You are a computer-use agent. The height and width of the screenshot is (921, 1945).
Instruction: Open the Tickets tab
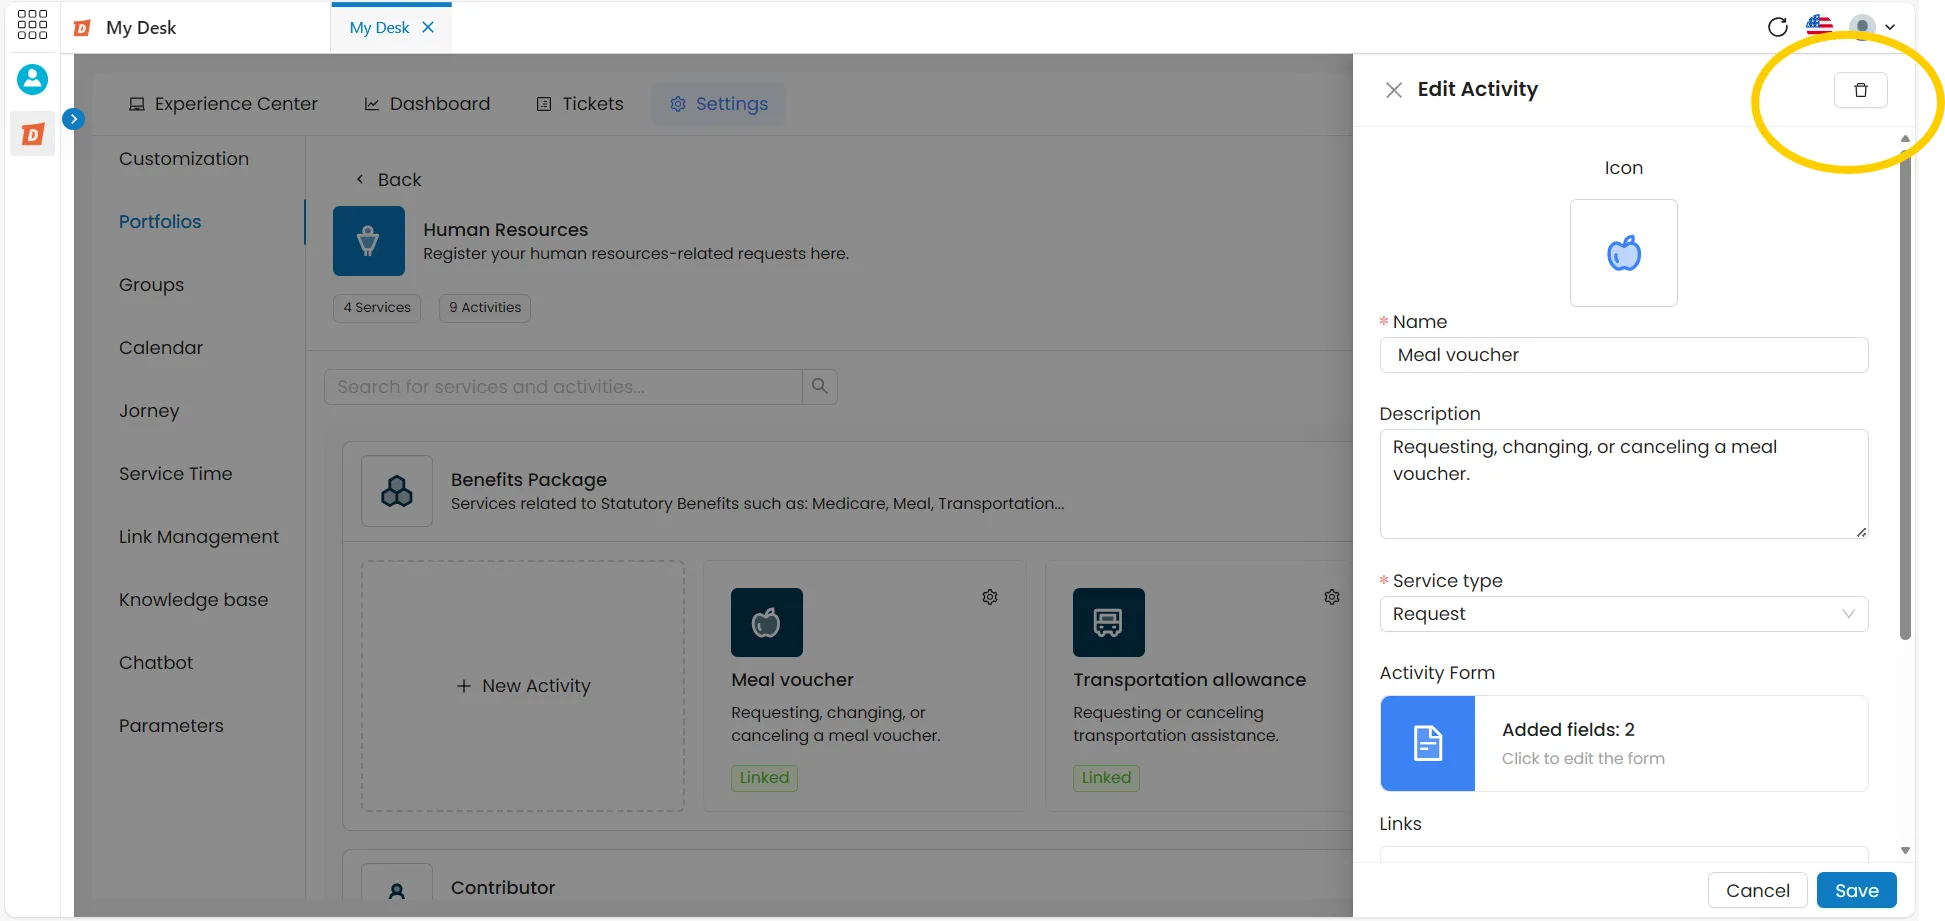(x=580, y=104)
